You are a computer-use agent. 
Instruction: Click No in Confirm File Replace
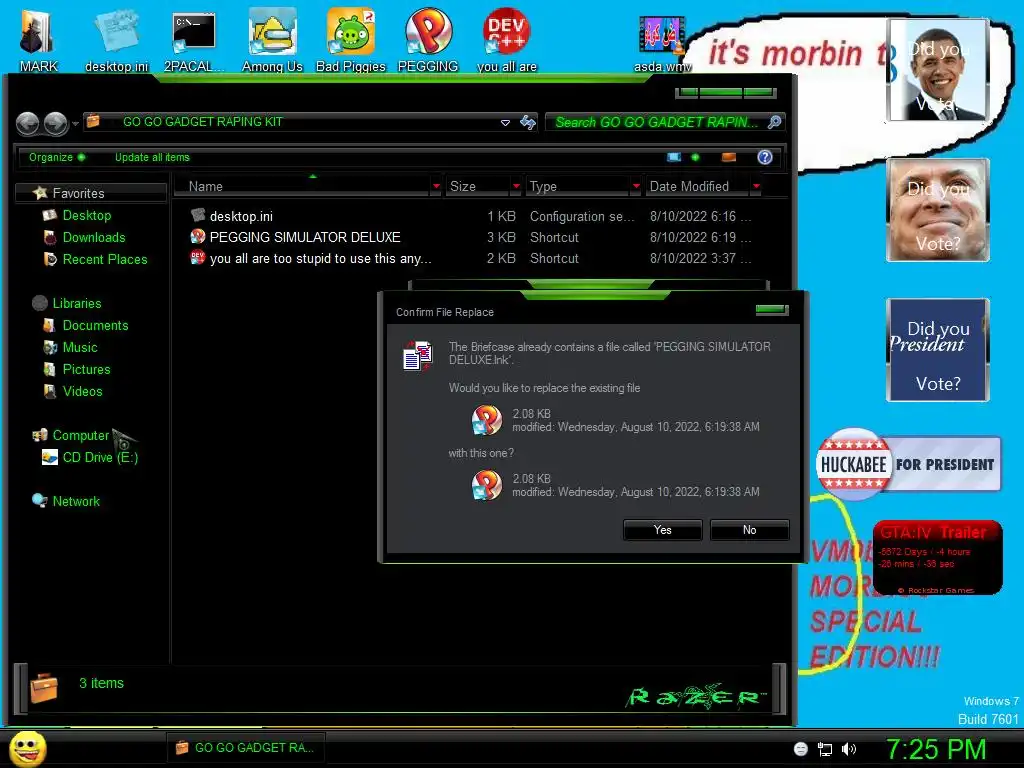(750, 530)
